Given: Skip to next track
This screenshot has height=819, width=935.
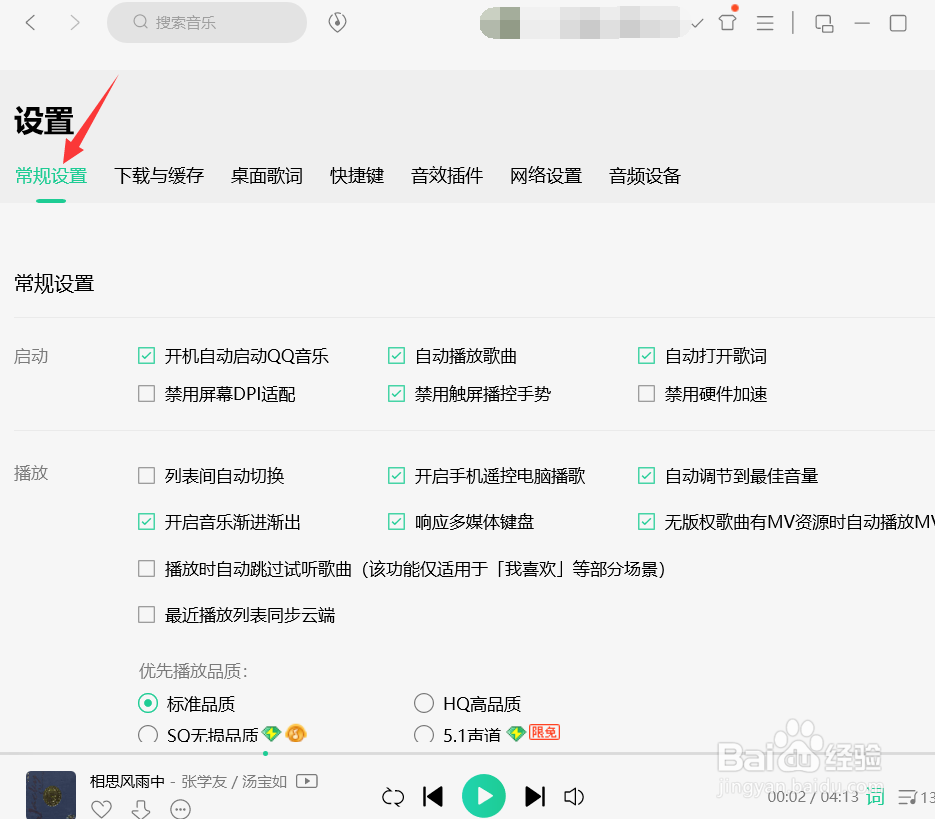Looking at the screenshot, I should [535, 796].
